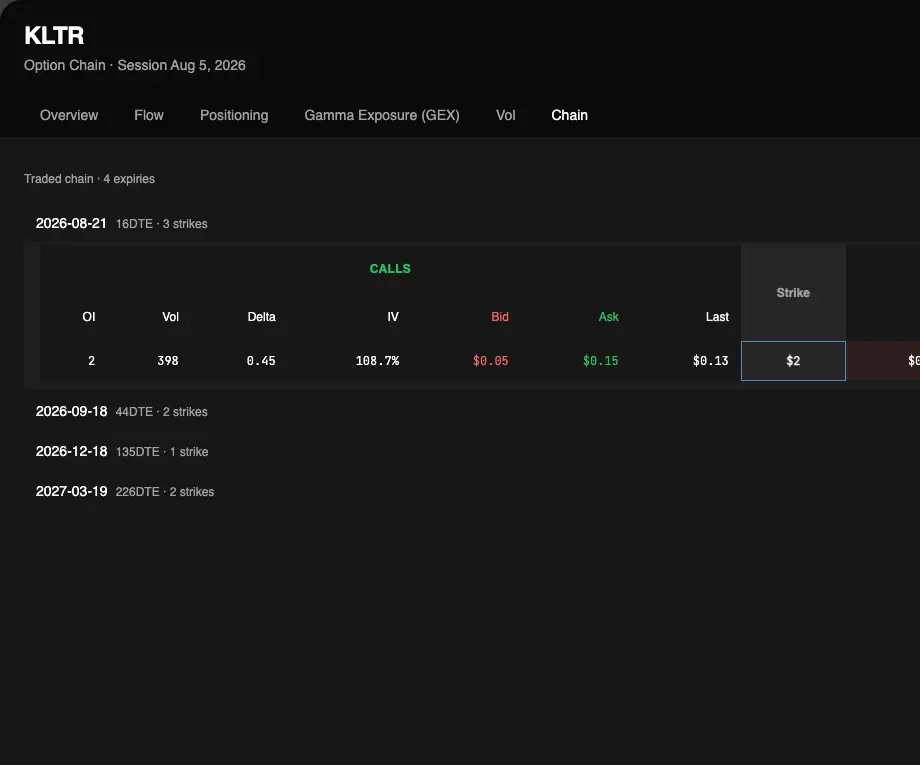The height and width of the screenshot is (765, 920).
Task: Select the Chain tab
Action: point(569,115)
